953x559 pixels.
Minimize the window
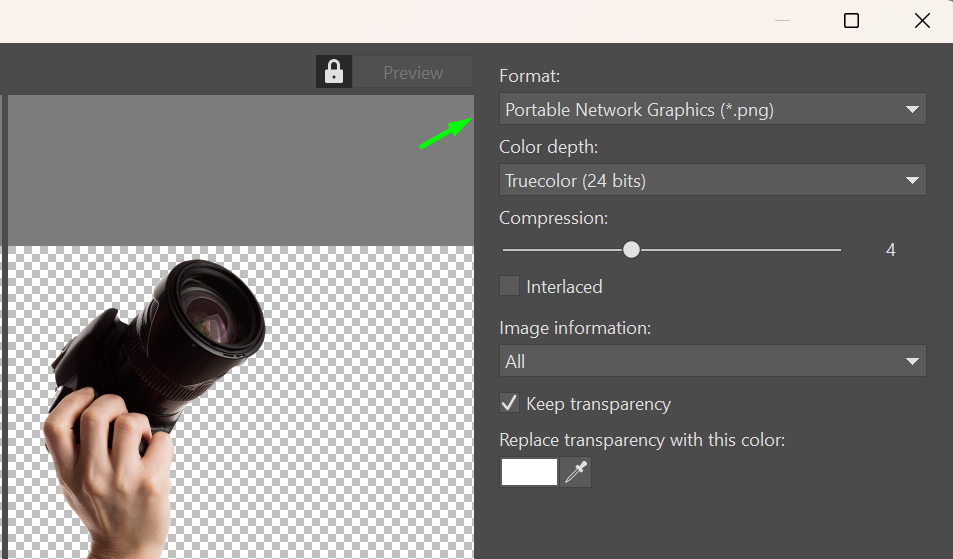[782, 21]
